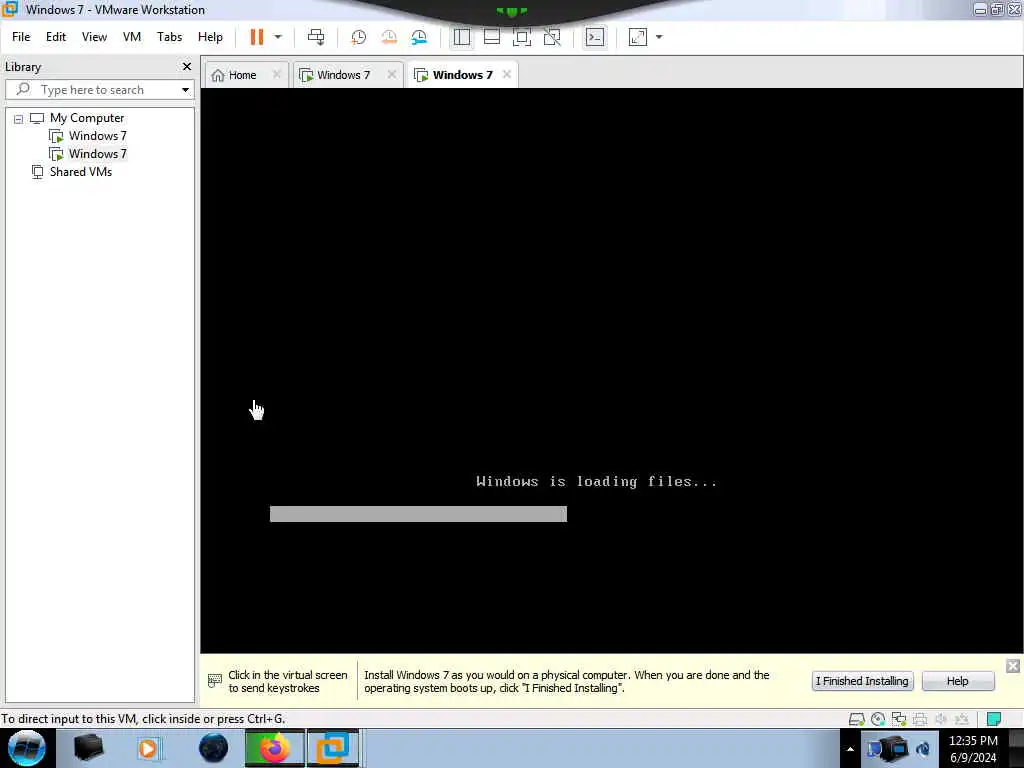Click the network adapter status icon
The width and height of the screenshot is (1024, 768).
coord(899,719)
